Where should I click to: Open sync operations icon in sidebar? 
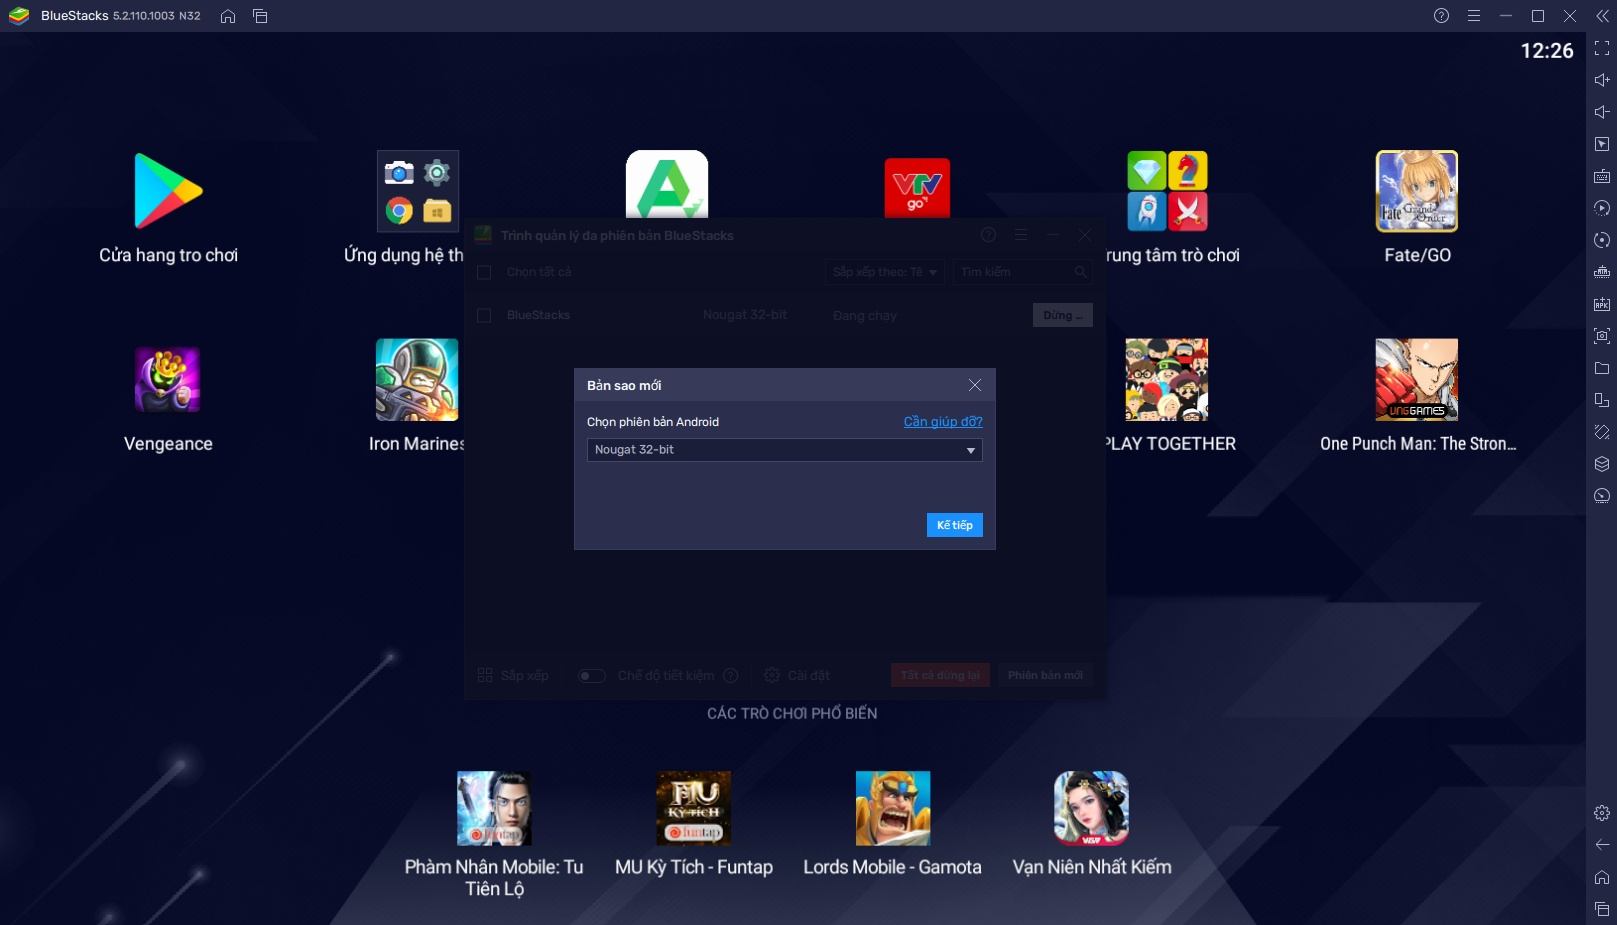point(1602,240)
